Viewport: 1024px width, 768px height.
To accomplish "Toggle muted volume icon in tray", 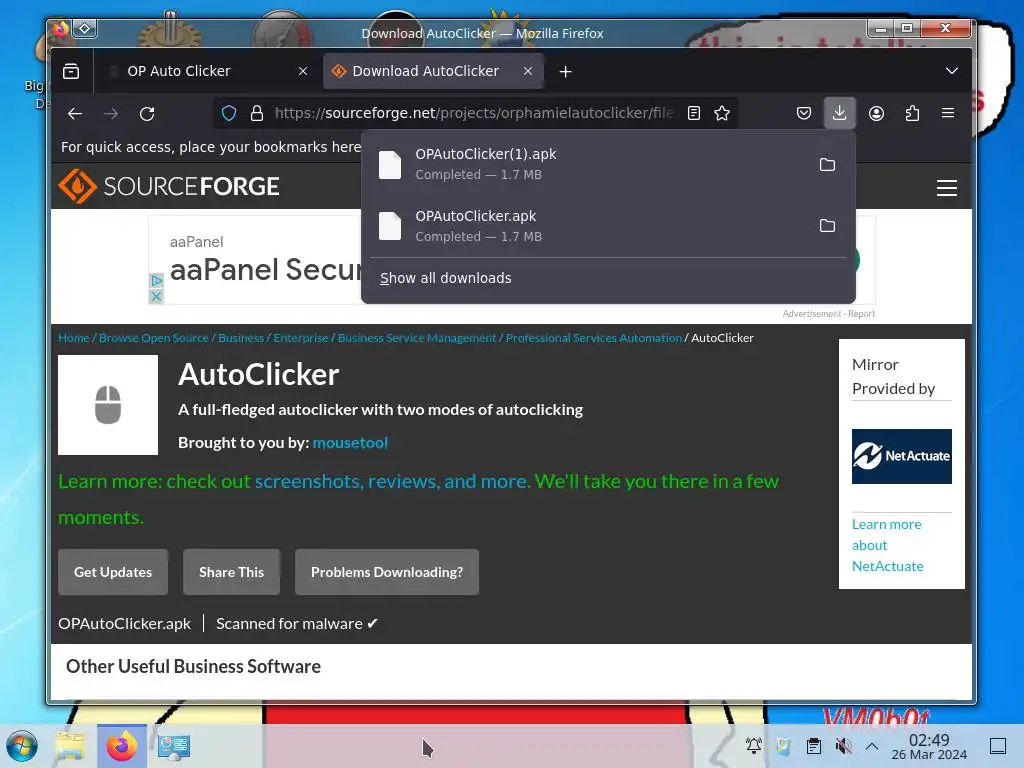I will (x=843, y=745).
